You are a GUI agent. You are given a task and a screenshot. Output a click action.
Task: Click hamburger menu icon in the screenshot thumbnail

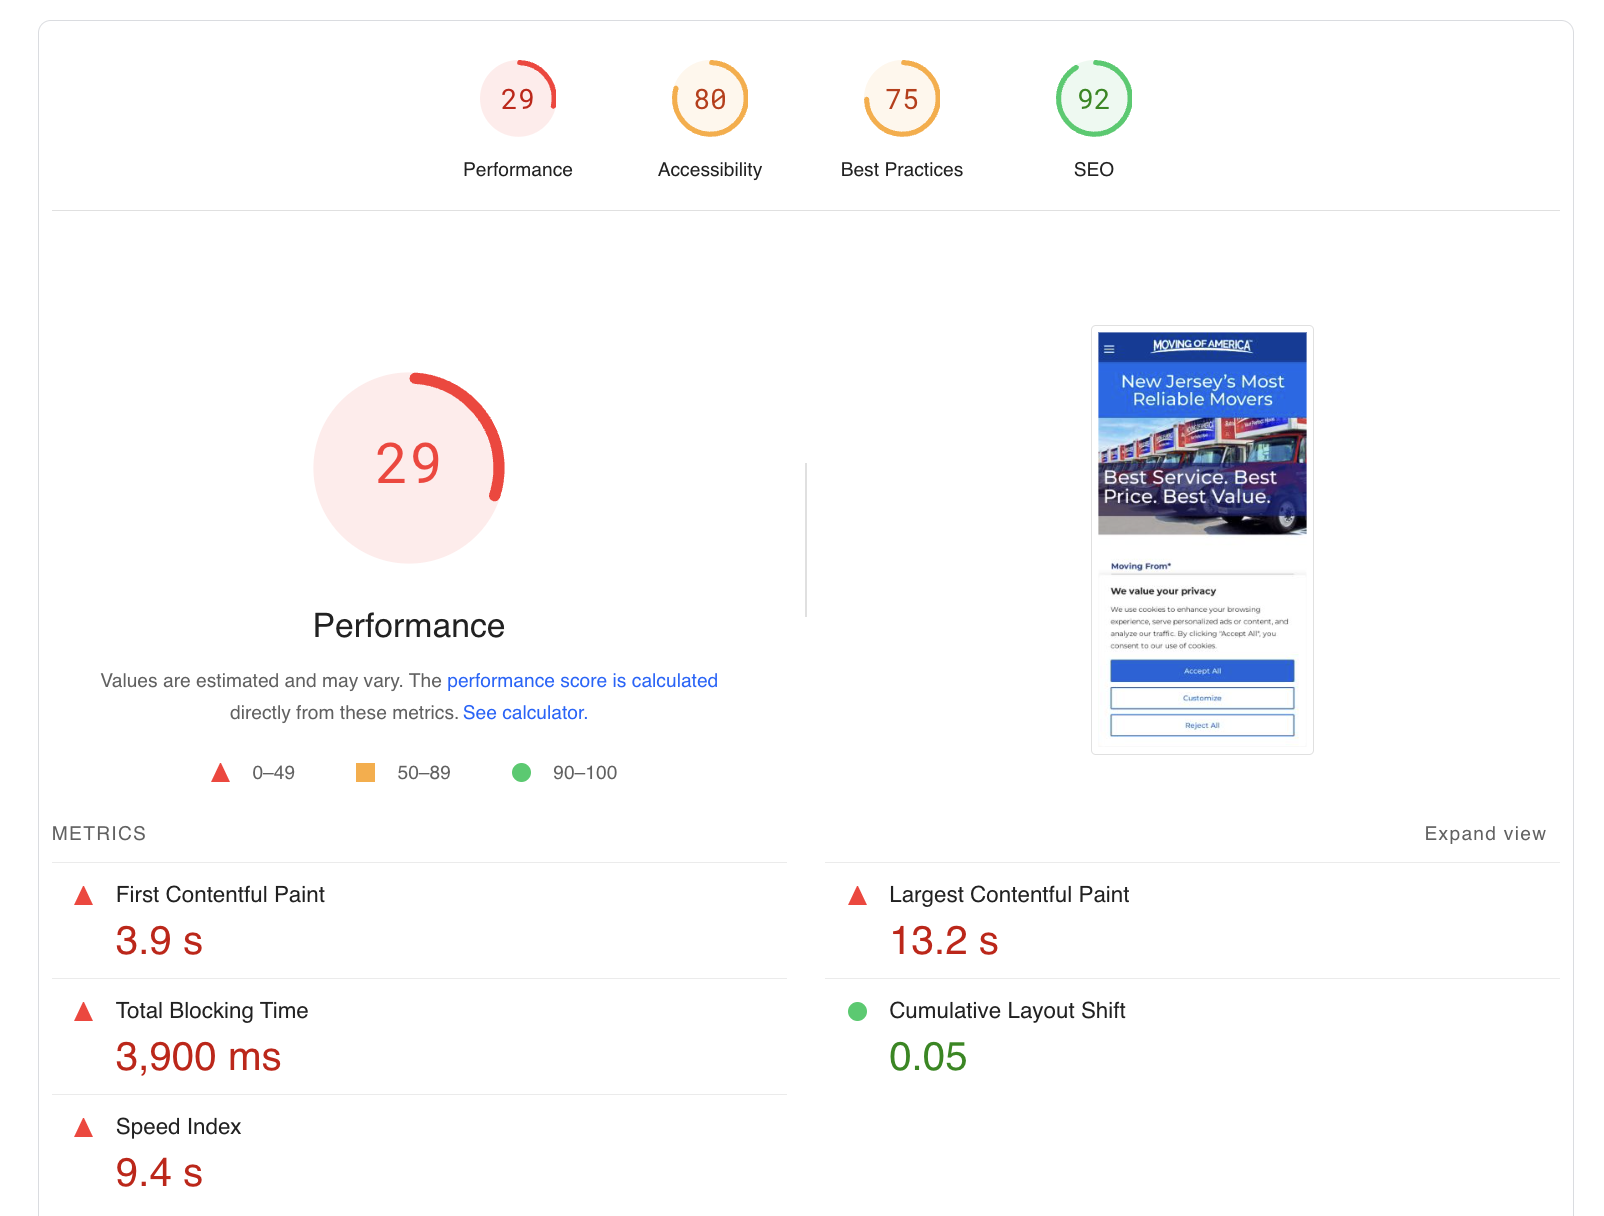1109,349
